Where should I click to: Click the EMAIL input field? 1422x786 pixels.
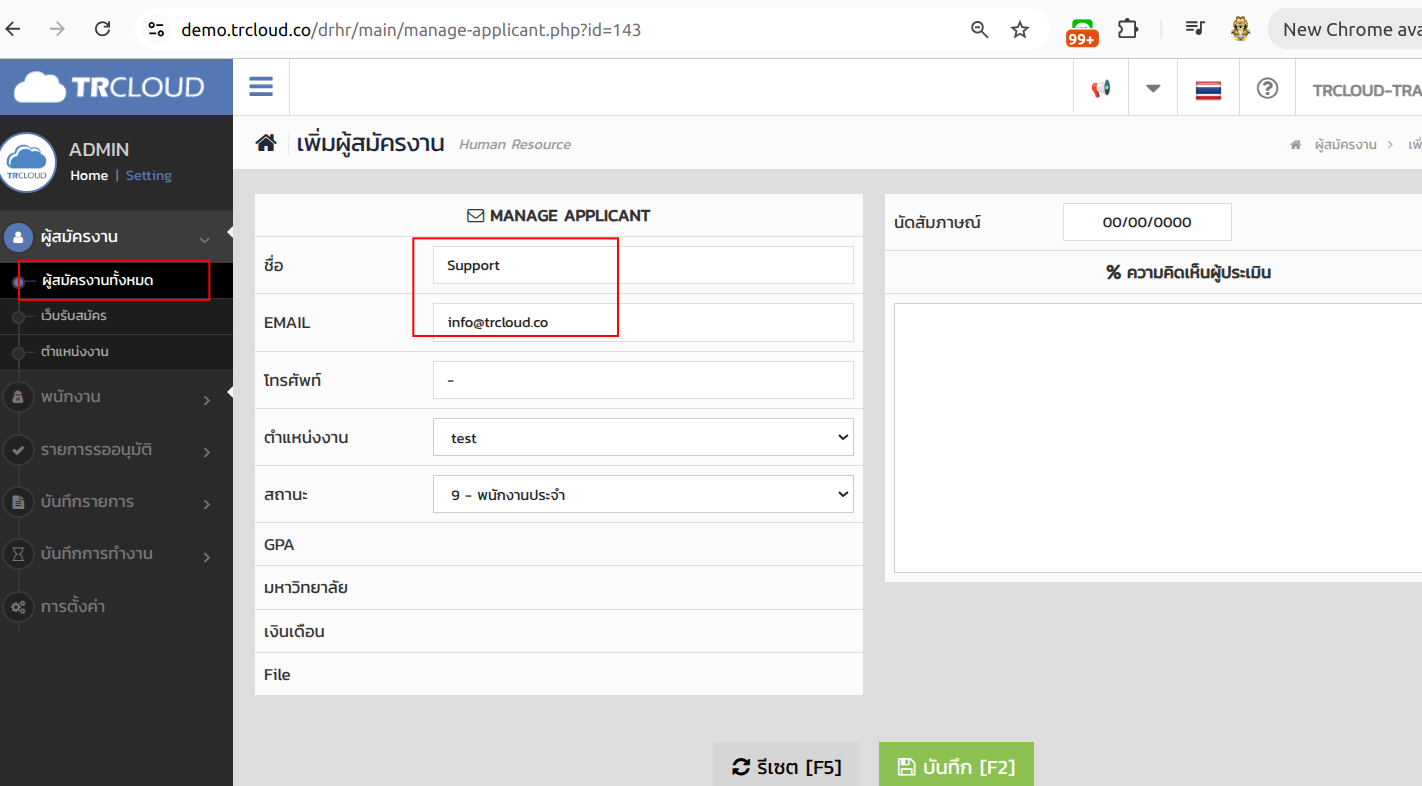coord(643,323)
